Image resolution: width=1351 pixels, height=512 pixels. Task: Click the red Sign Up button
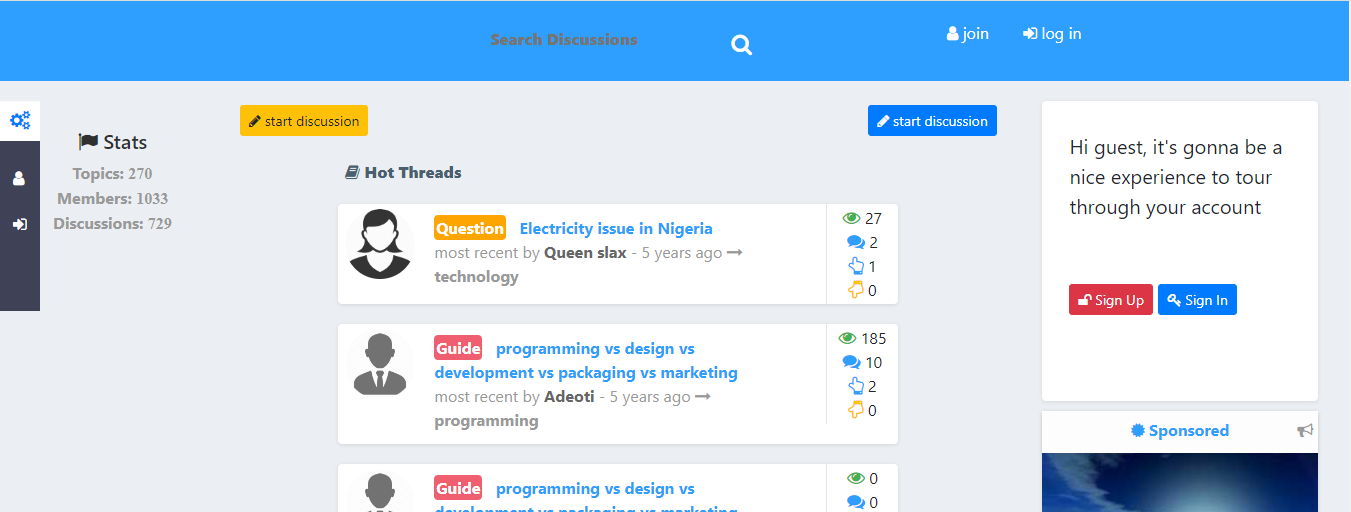click(1111, 300)
